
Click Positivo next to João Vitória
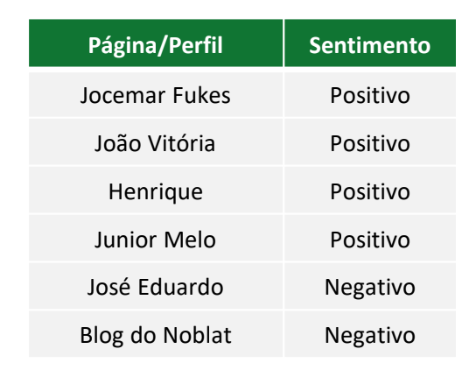pyautogui.click(x=370, y=144)
